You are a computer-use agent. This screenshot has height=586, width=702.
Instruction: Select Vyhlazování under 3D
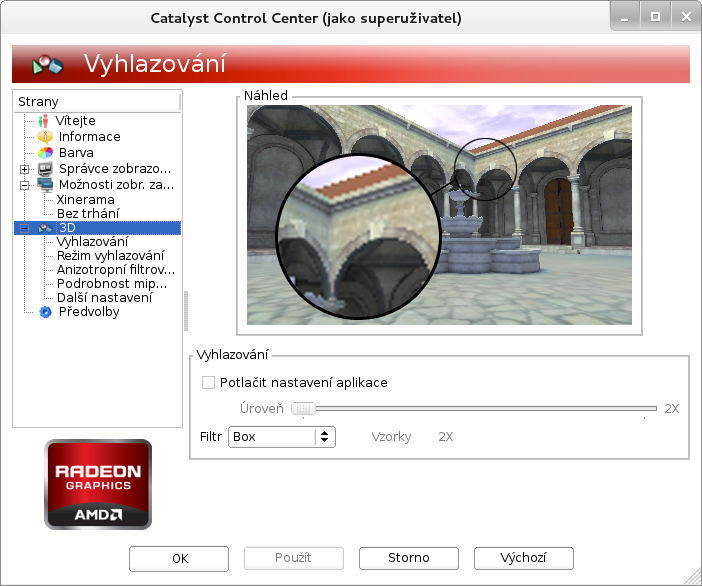point(92,242)
